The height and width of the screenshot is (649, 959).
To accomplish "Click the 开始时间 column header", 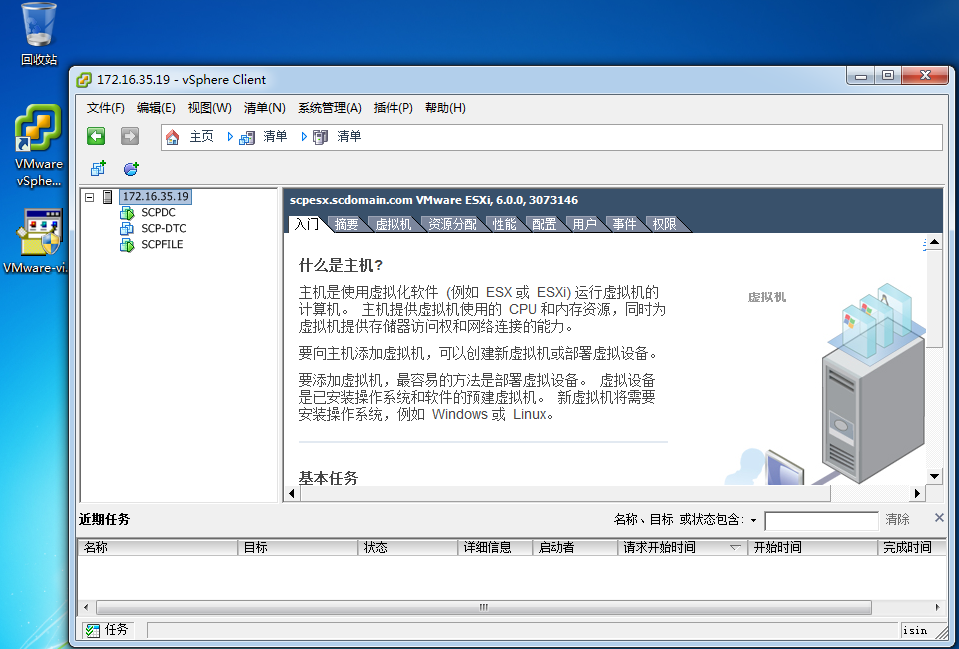I will coord(812,547).
